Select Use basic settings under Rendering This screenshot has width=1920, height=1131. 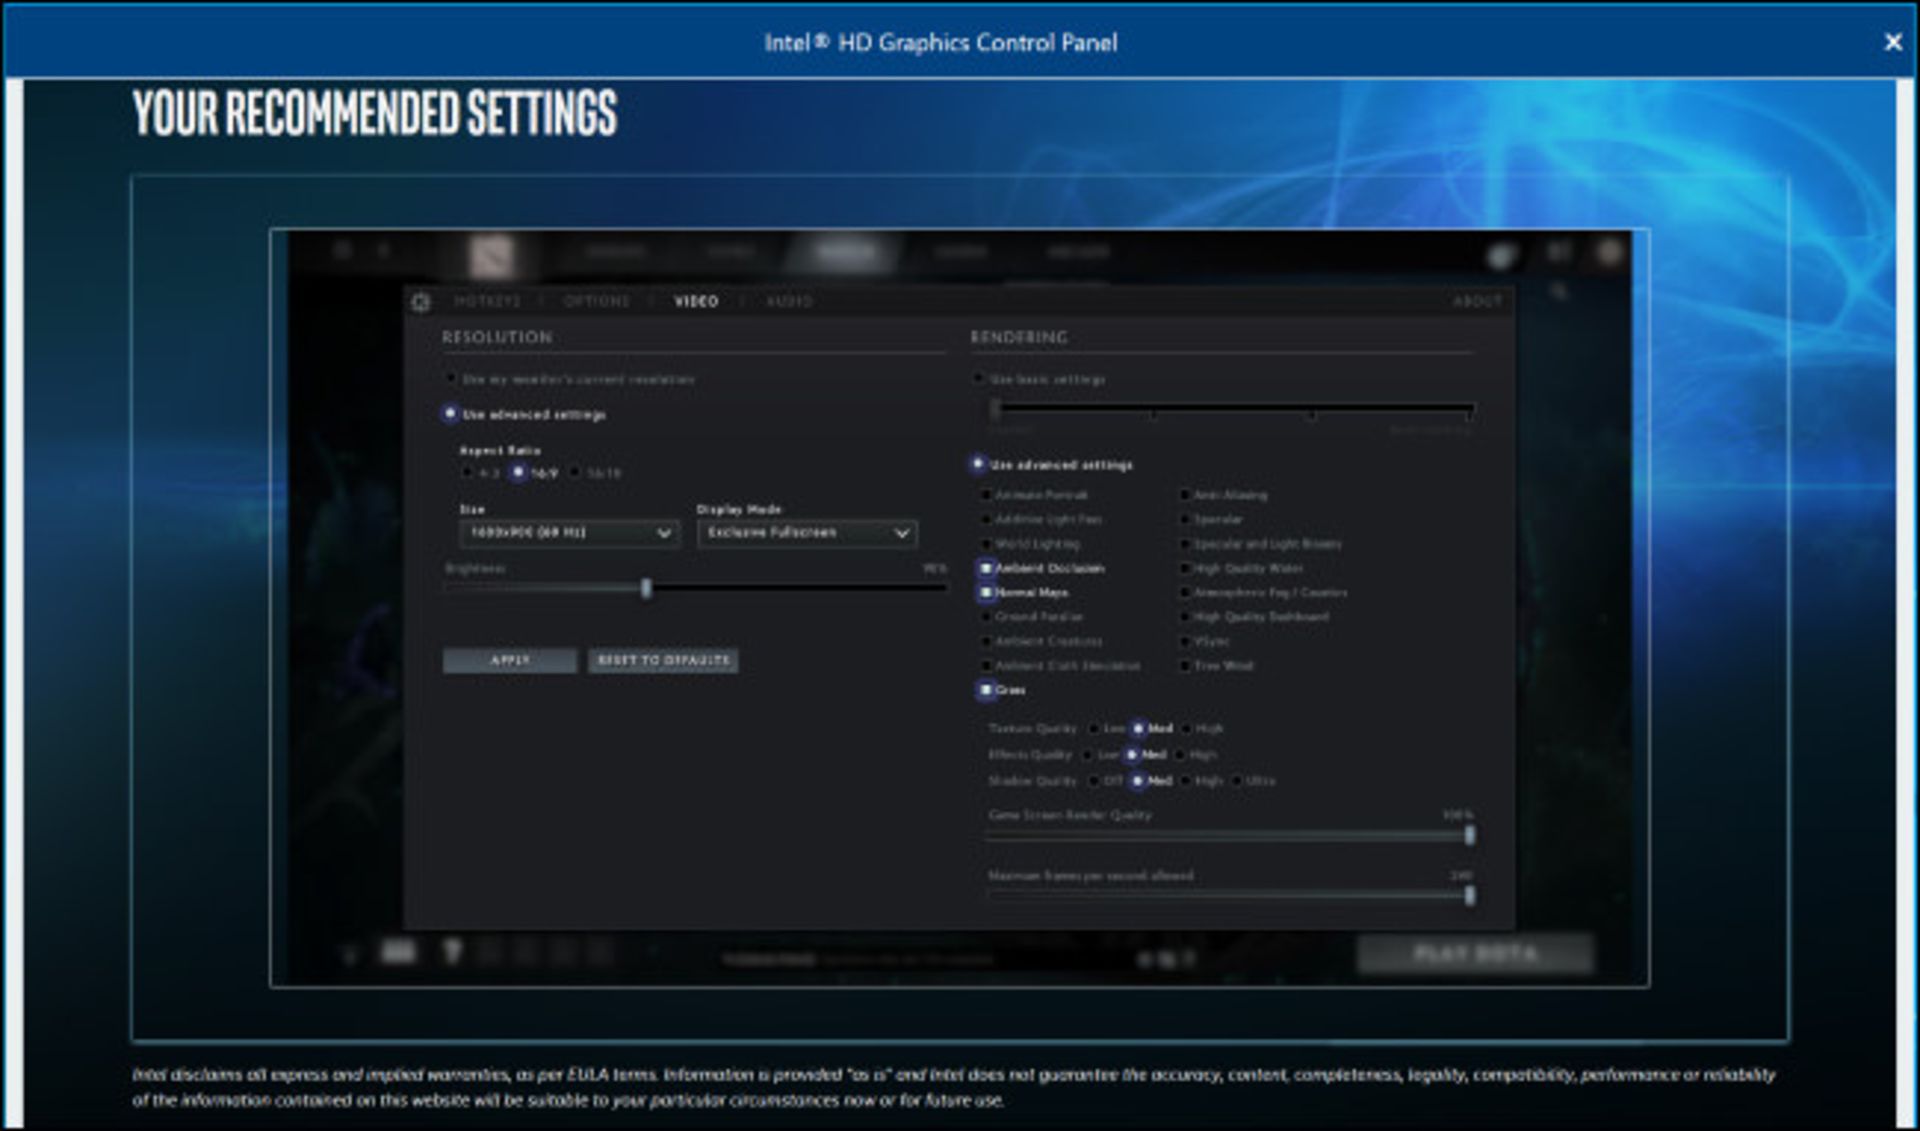tap(979, 379)
